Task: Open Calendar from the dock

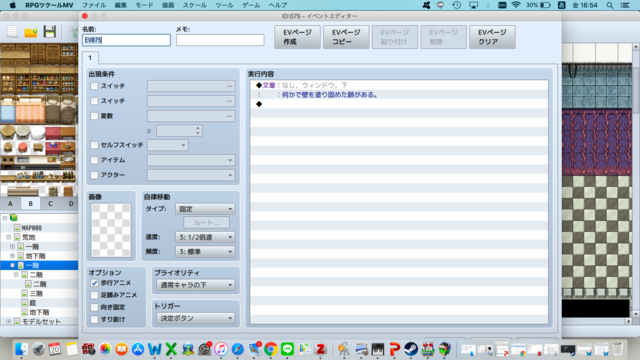Action: [55, 349]
